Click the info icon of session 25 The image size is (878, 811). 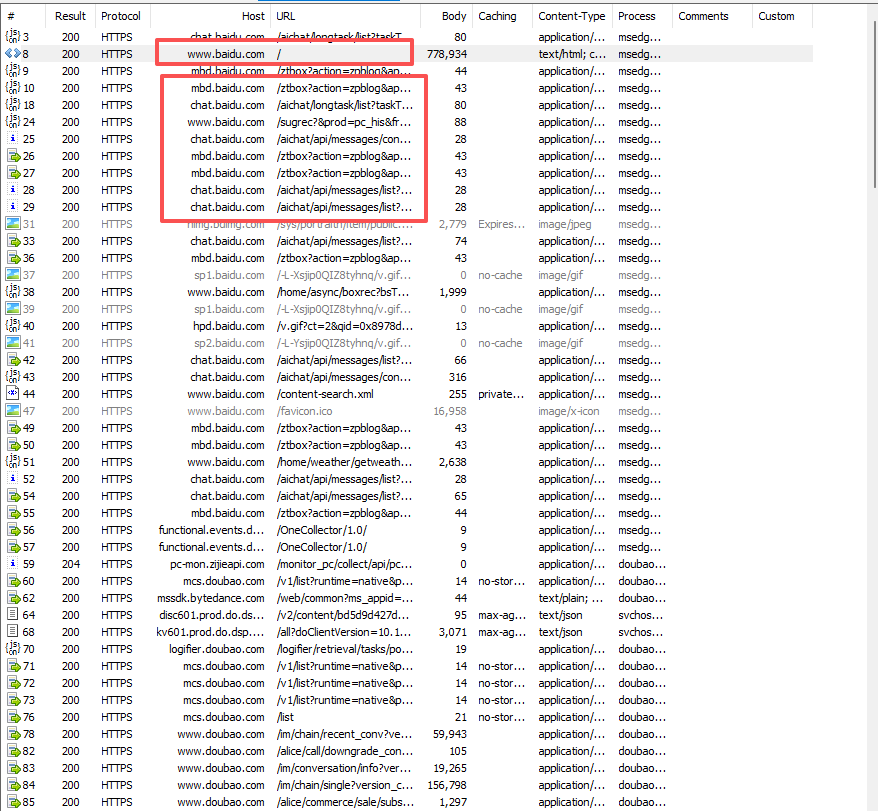click(x=12, y=139)
